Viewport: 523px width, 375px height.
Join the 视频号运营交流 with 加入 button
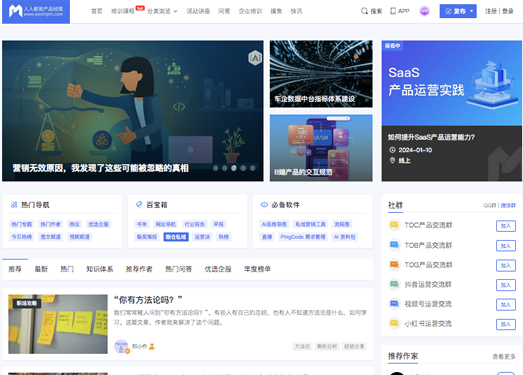click(x=506, y=304)
